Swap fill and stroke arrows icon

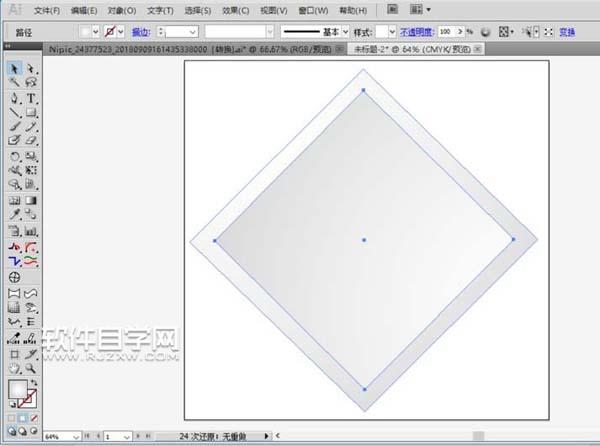tap(34, 383)
